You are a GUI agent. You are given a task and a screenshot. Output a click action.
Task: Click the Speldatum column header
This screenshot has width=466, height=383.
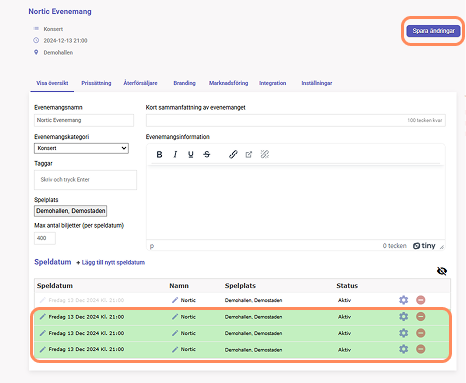55,286
